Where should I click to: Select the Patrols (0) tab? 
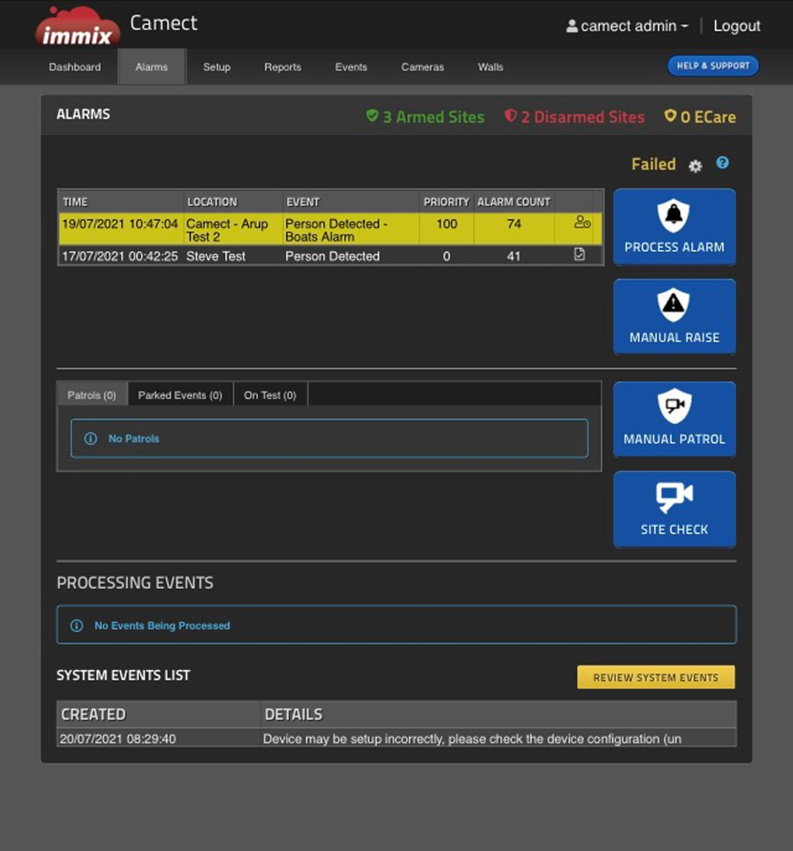pyautogui.click(x=92, y=395)
